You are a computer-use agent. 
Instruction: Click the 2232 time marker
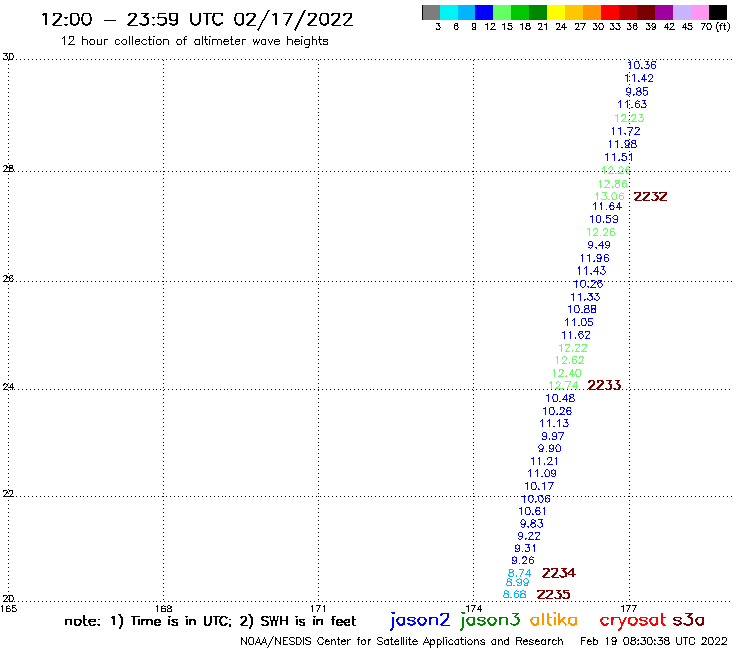pos(650,196)
